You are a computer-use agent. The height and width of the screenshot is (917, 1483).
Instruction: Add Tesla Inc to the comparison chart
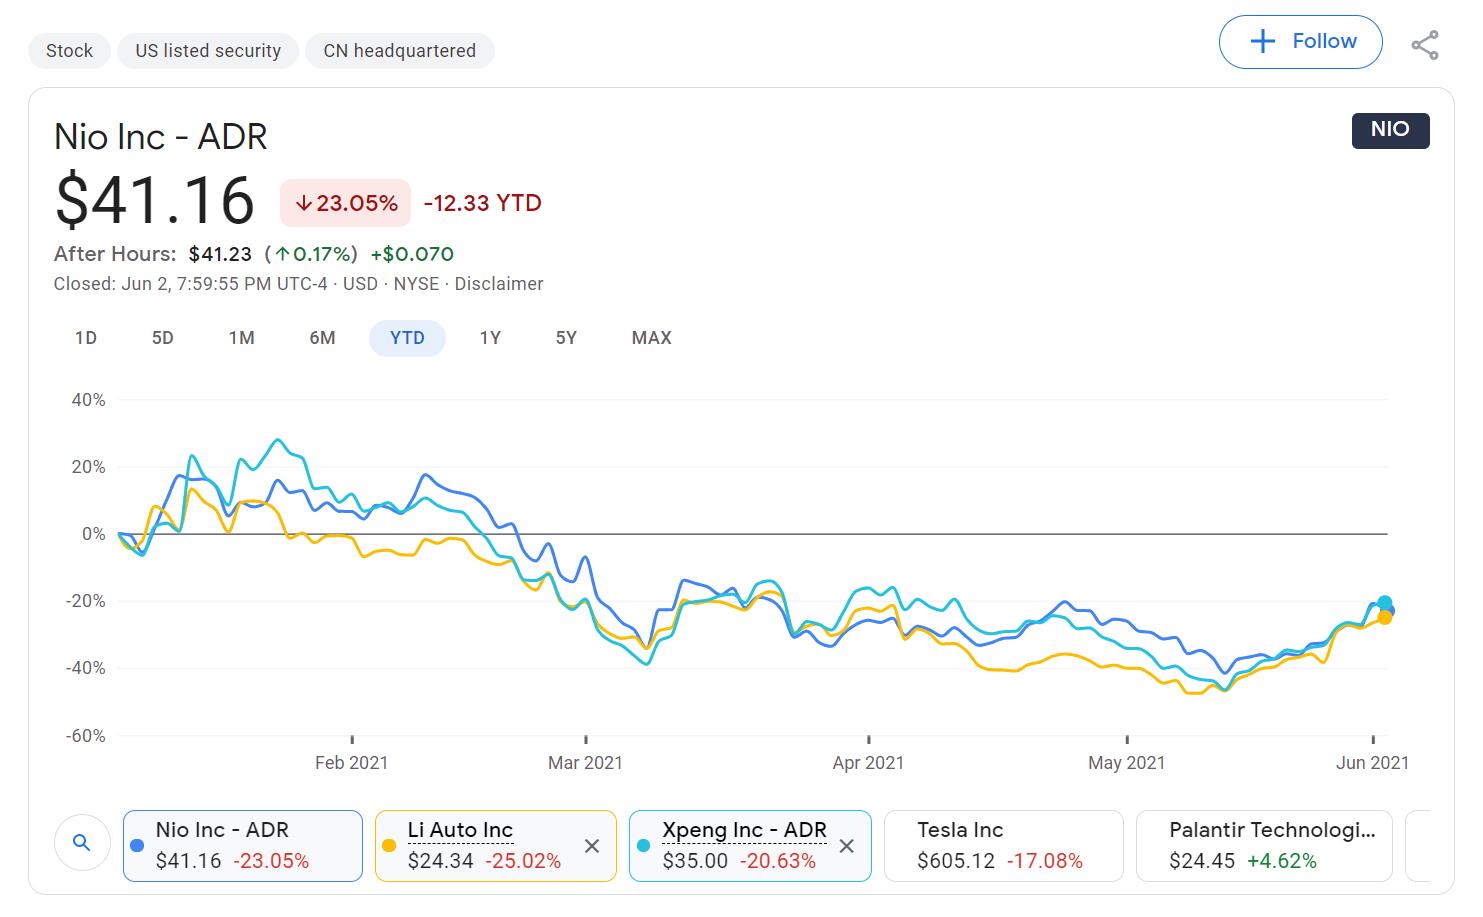point(1003,845)
